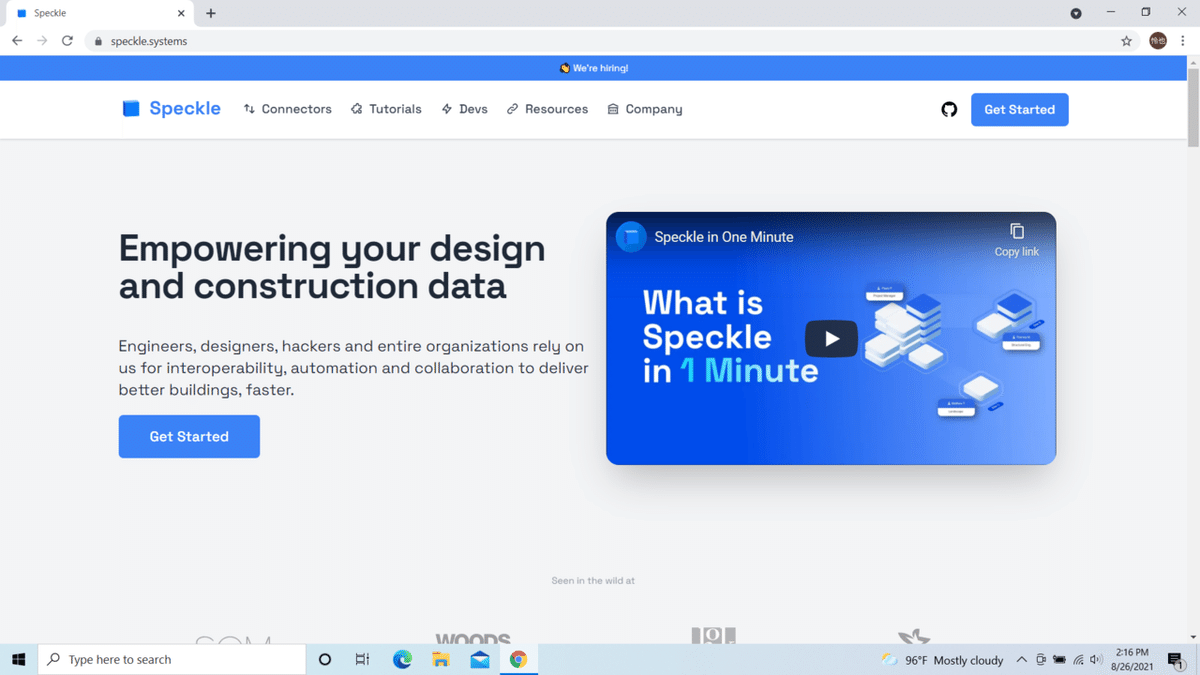This screenshot has width=1200, height=675.
Task: Copy the video link via Copy link icon
Action: coord(1016,240)
